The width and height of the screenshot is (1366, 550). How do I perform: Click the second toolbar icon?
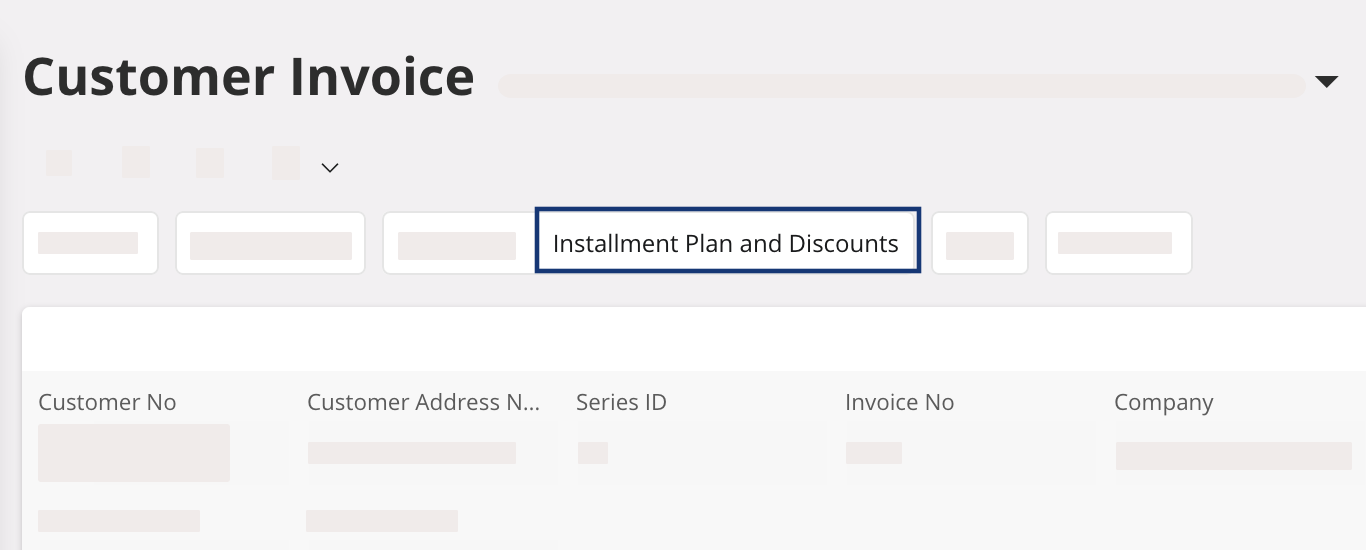pos(136,162)
